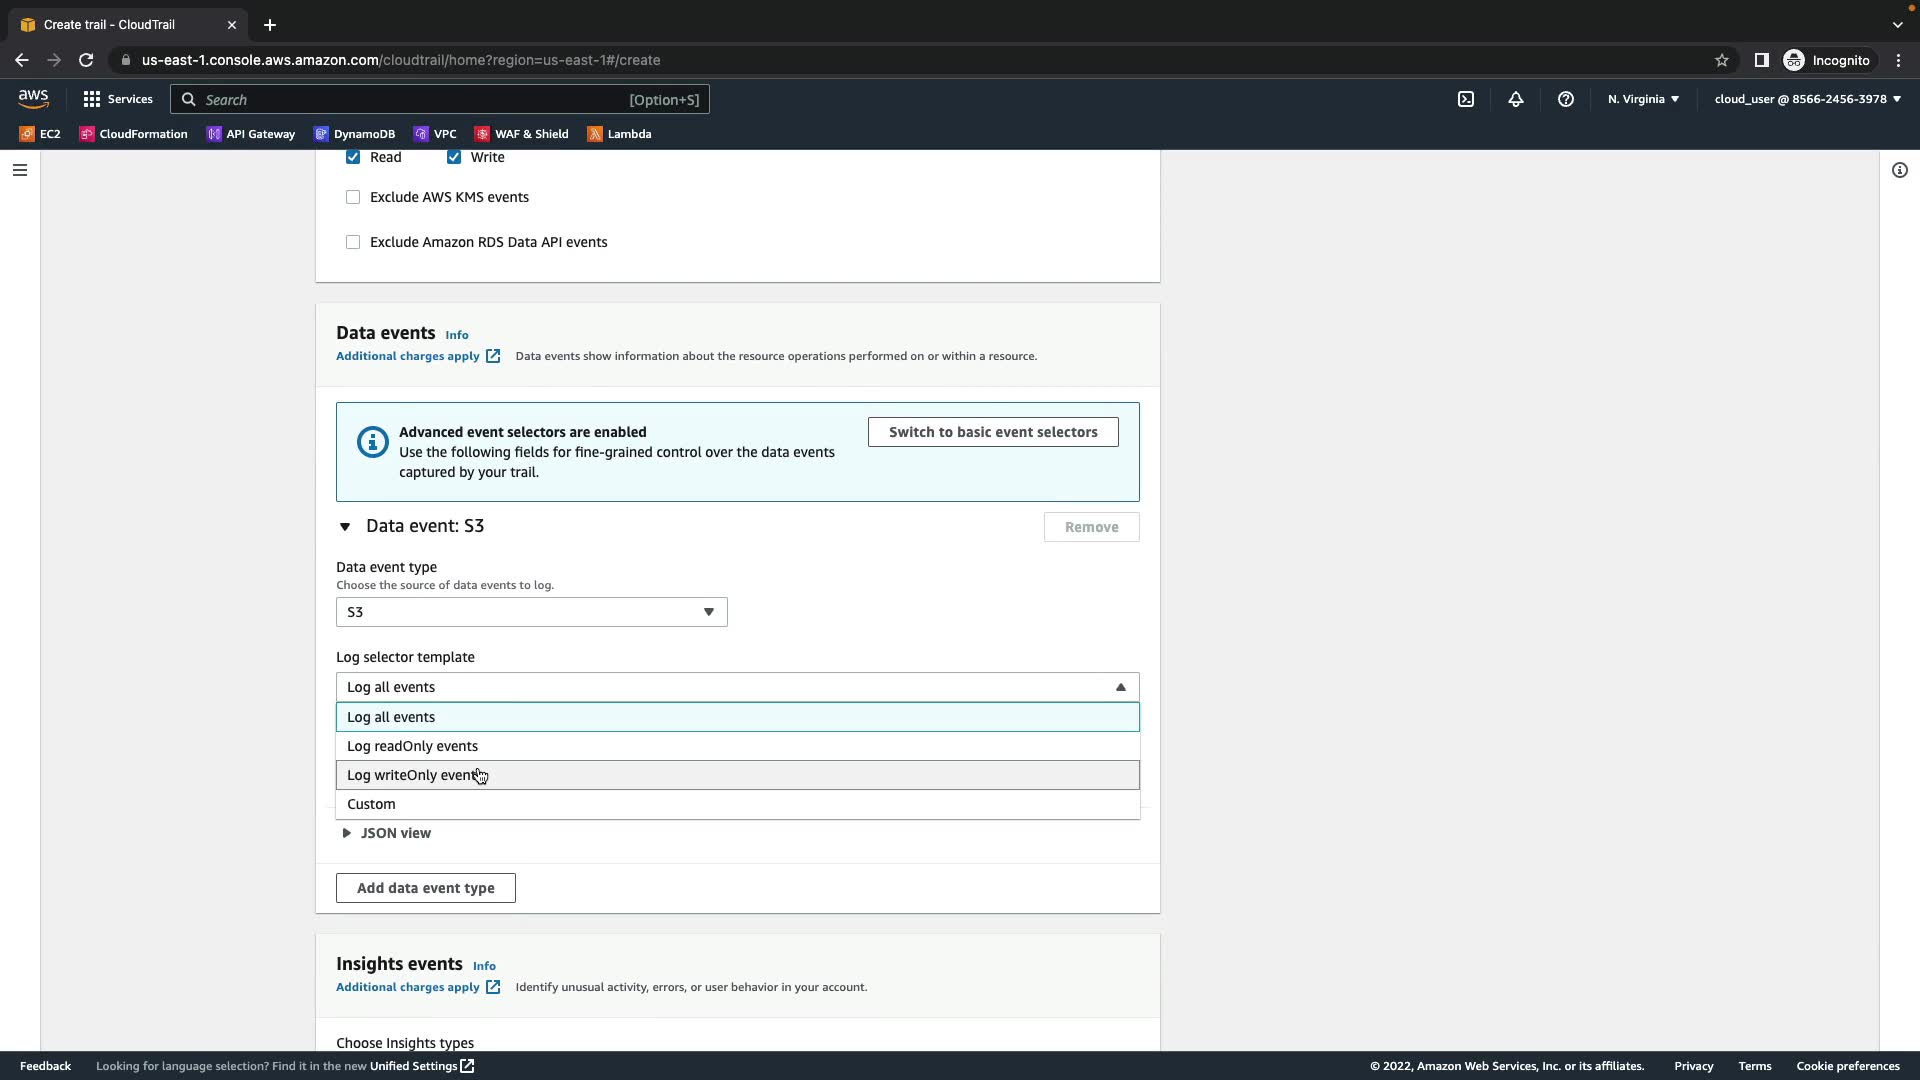Click AWS logo home icon

point(33,98)
